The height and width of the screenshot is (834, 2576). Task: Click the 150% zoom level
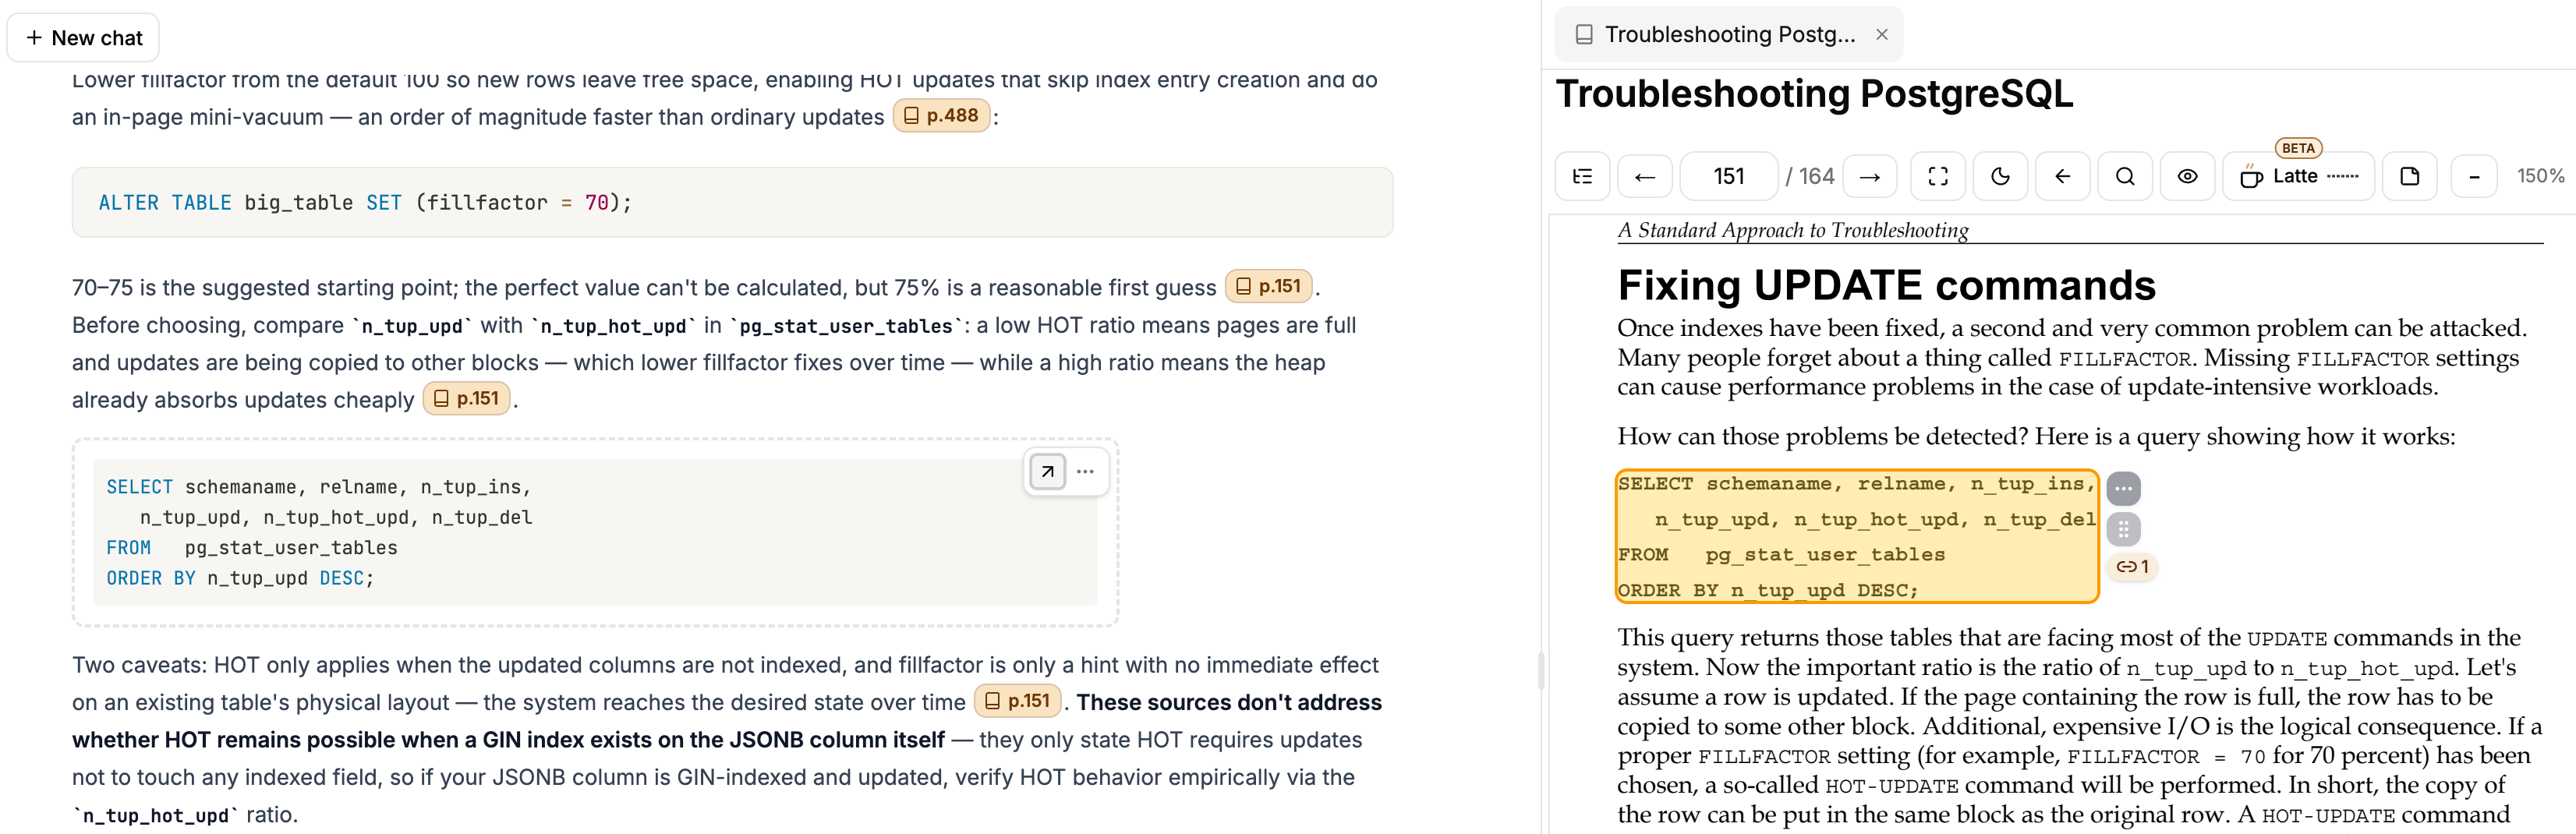(x=2540, y=176)
